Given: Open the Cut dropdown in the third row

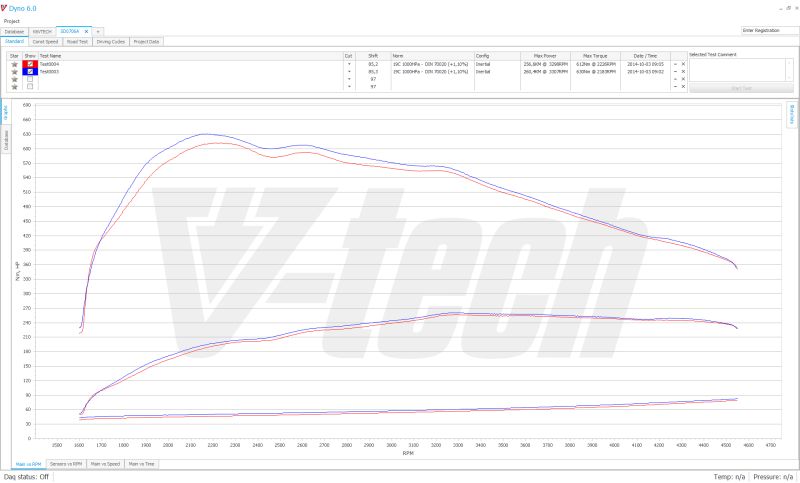Looking at the screenshot, I should [x=349, y=79].
